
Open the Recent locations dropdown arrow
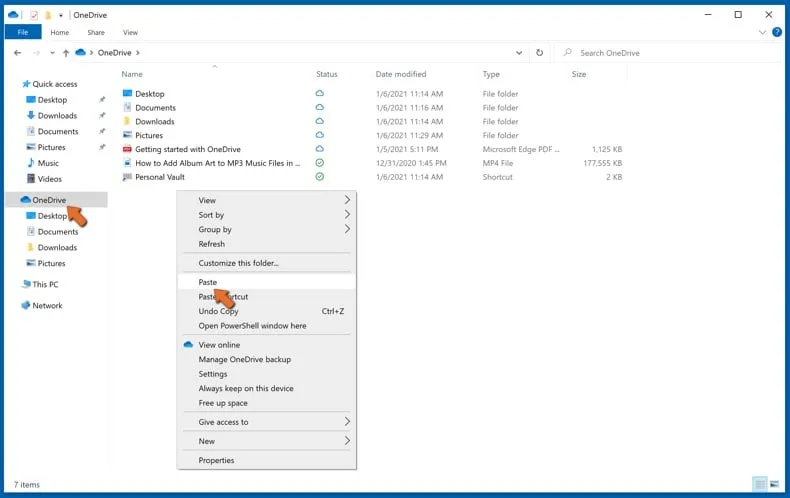(x=52, y=52)
